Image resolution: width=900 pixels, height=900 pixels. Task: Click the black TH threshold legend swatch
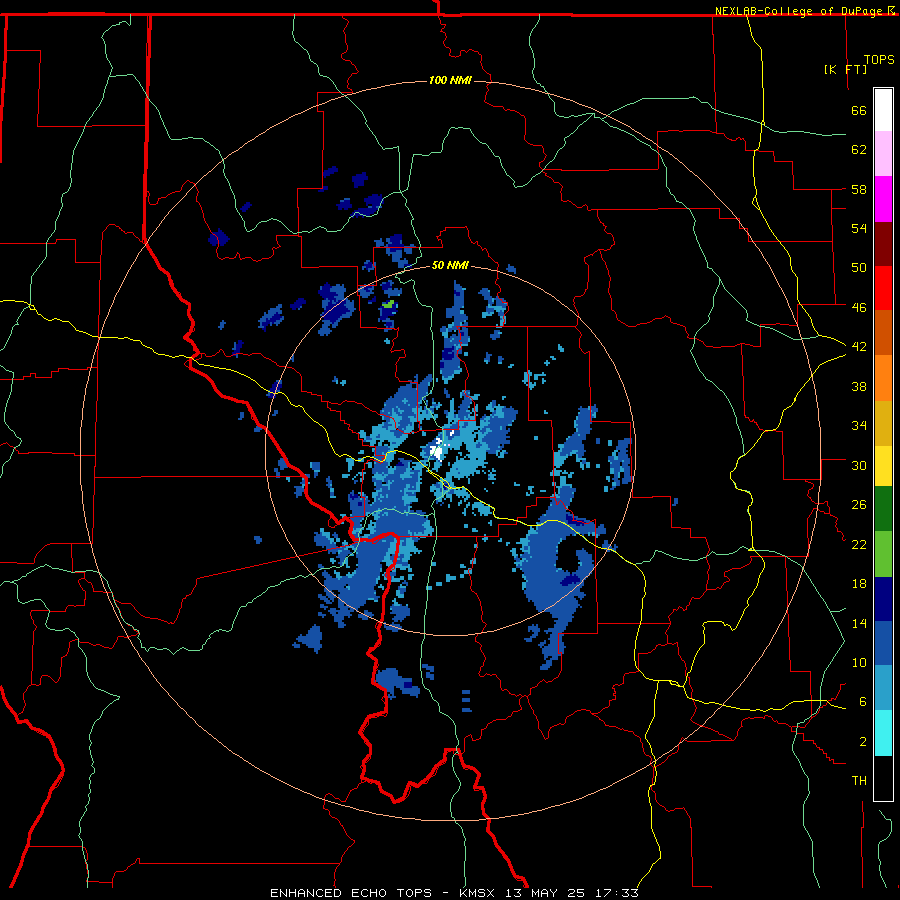pyautogui.click(x=883, y=778)
